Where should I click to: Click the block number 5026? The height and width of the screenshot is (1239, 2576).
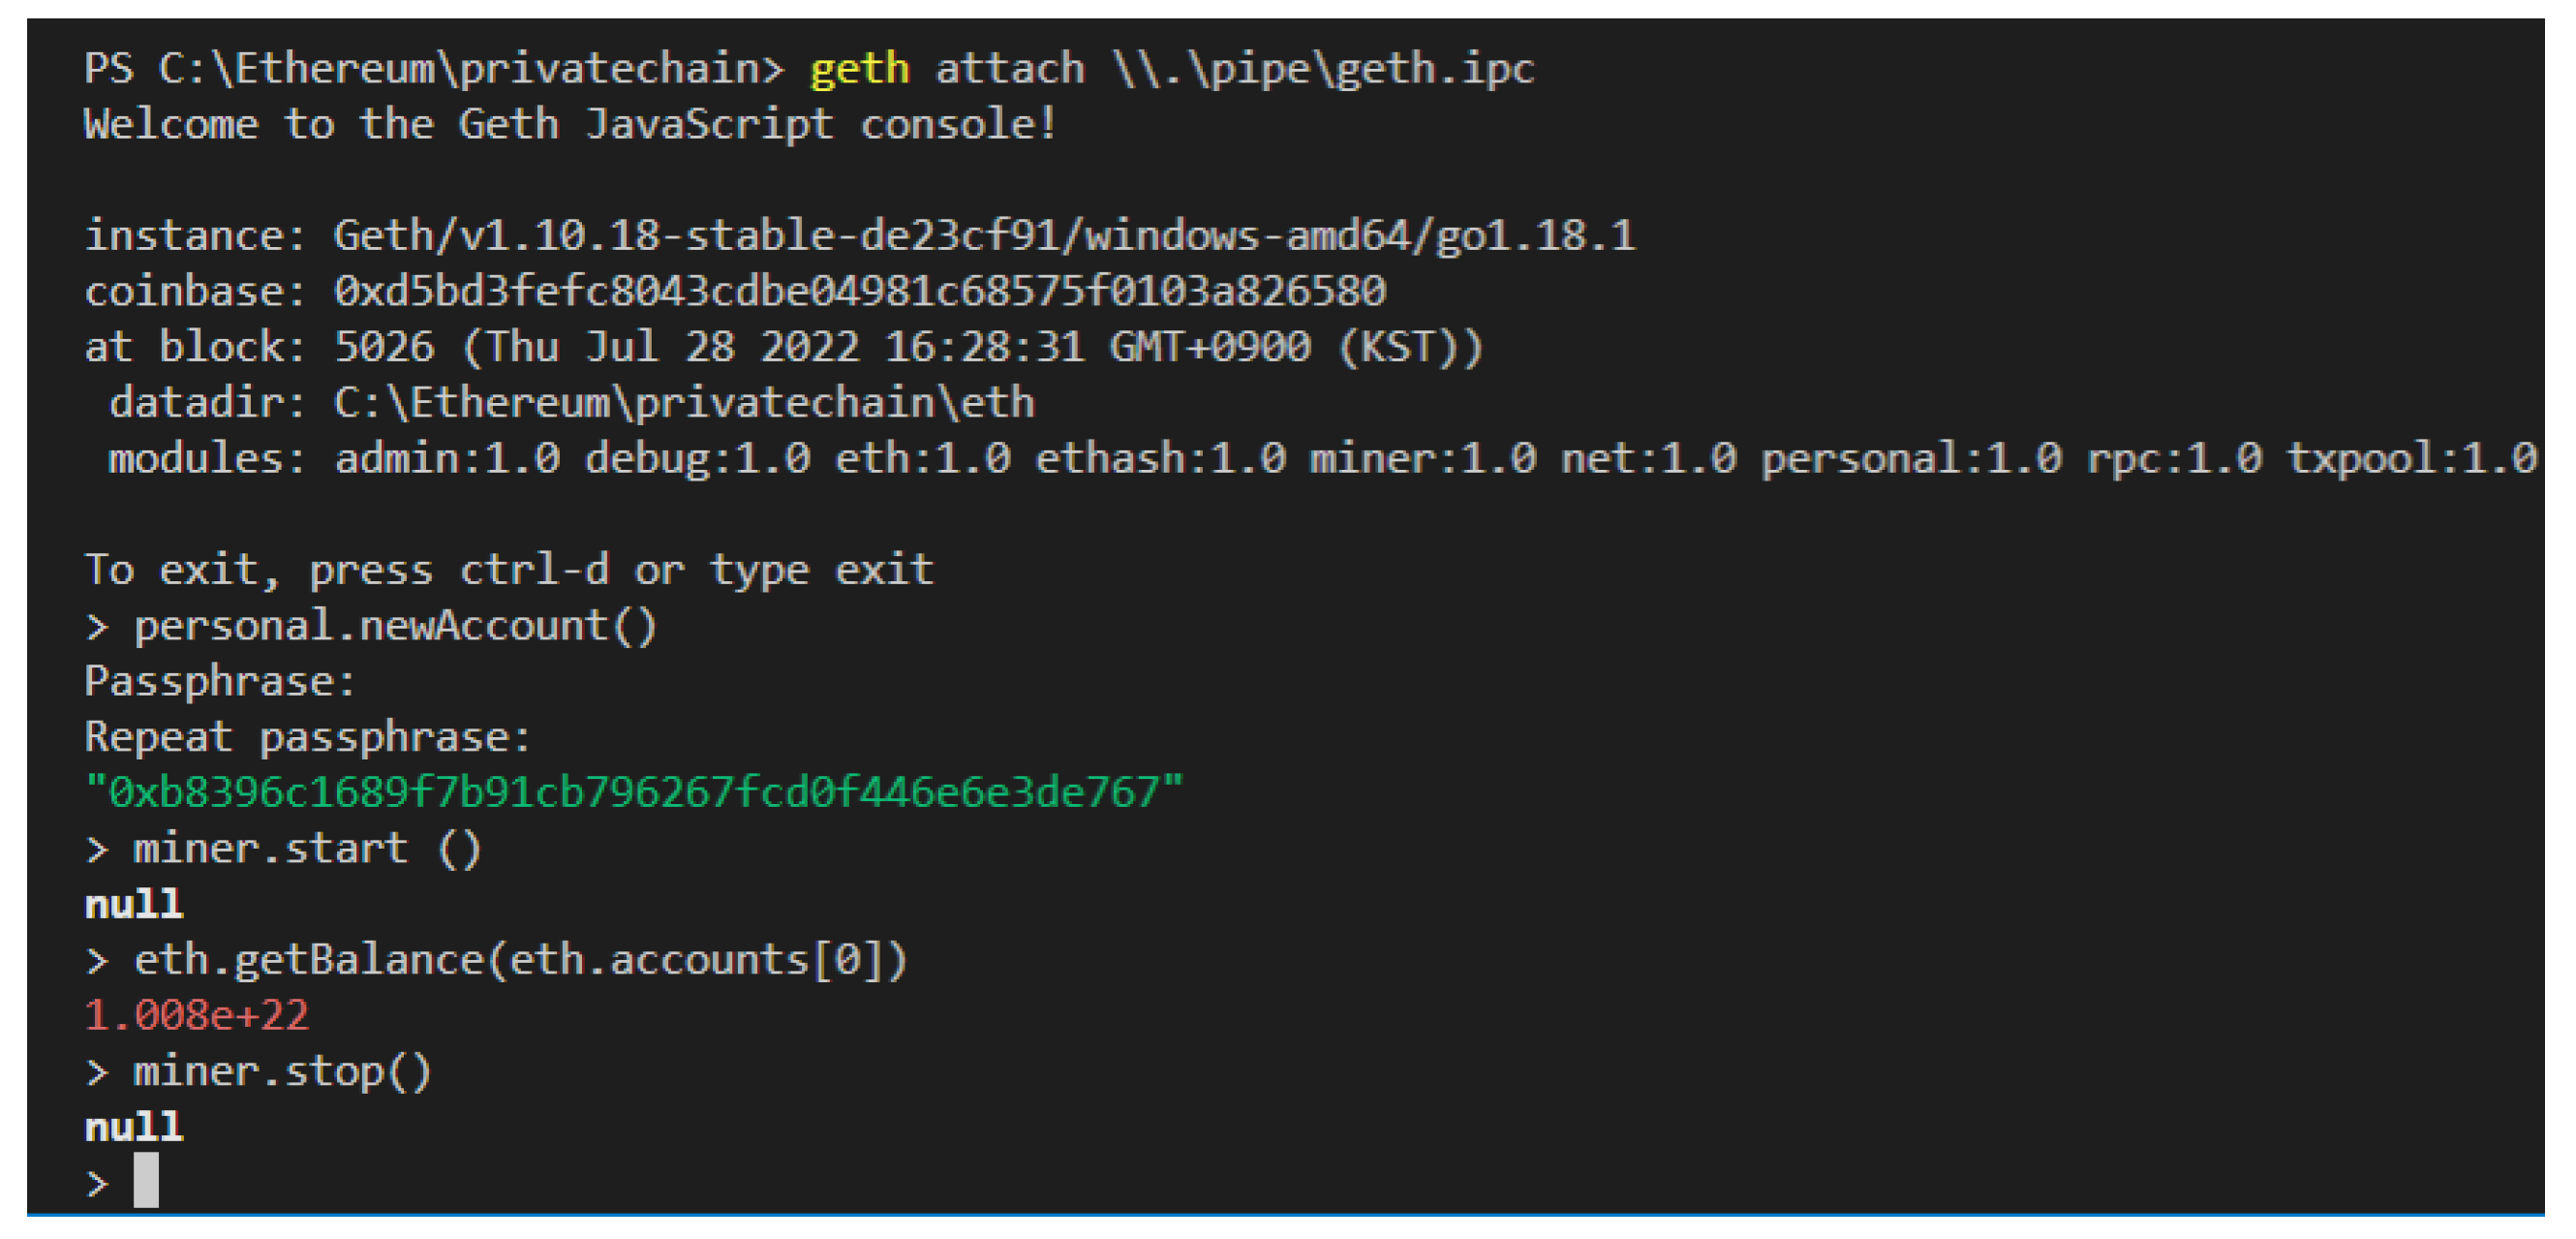[x=384, y=347]
